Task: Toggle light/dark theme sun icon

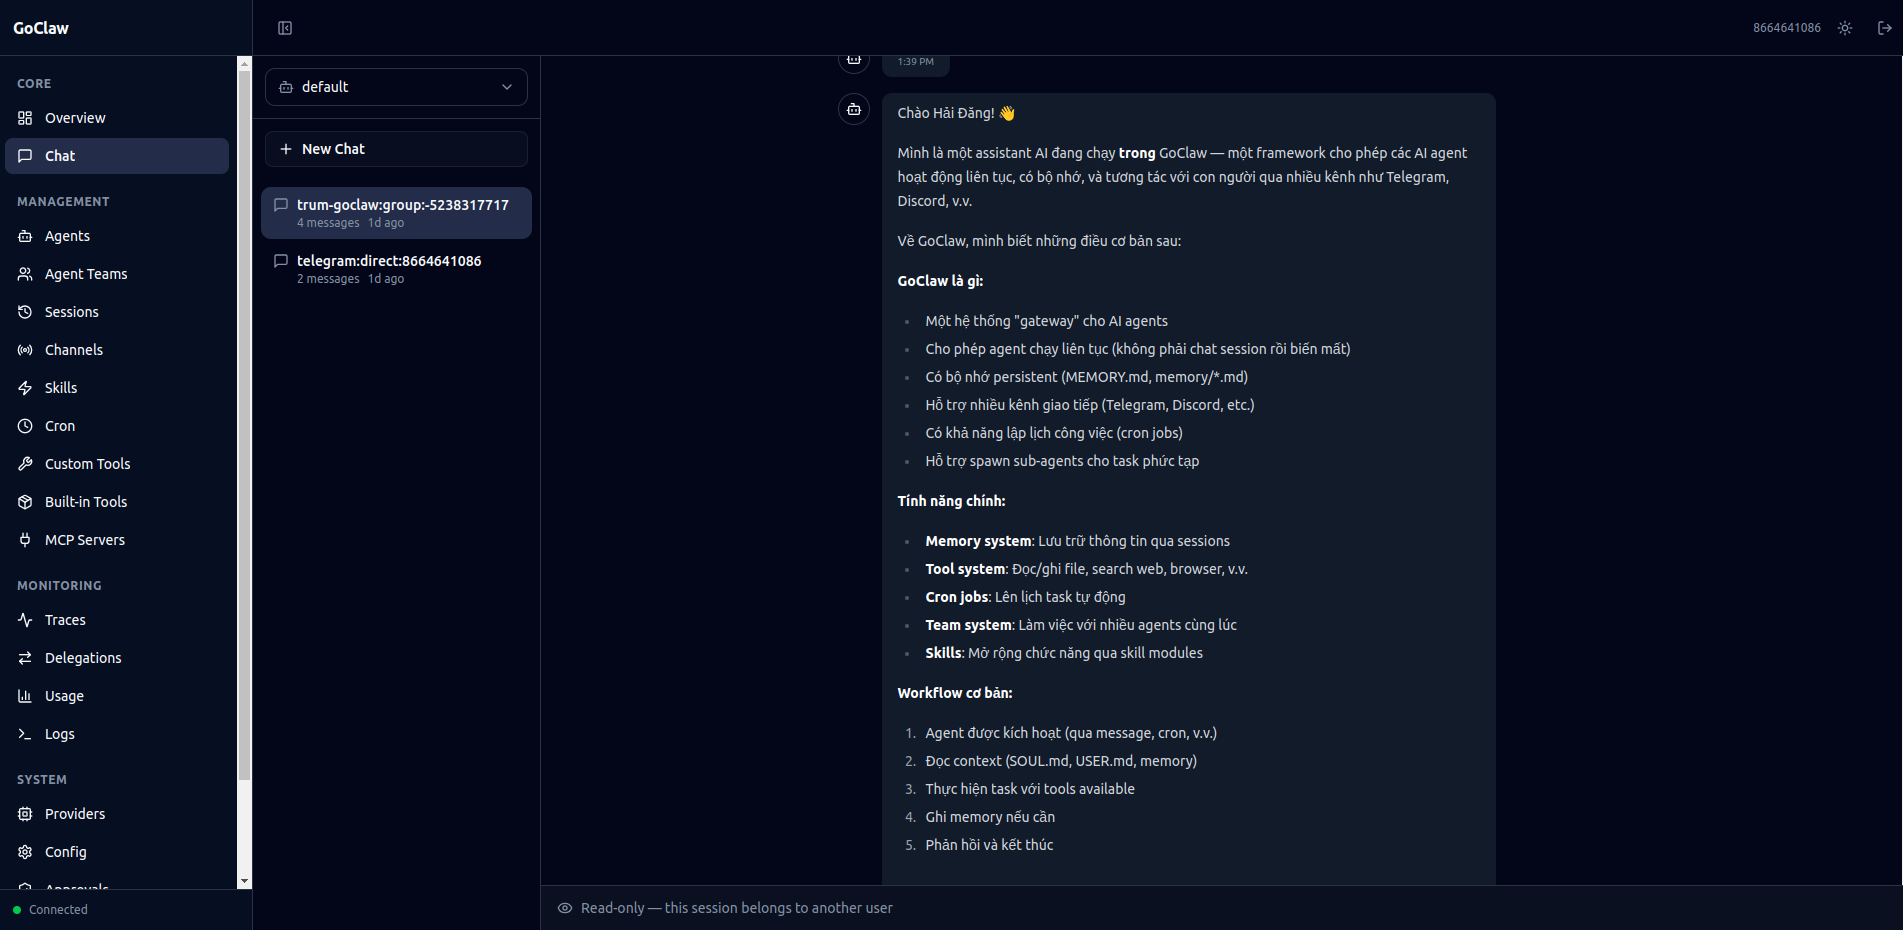Action: (x=1845, y=28)
